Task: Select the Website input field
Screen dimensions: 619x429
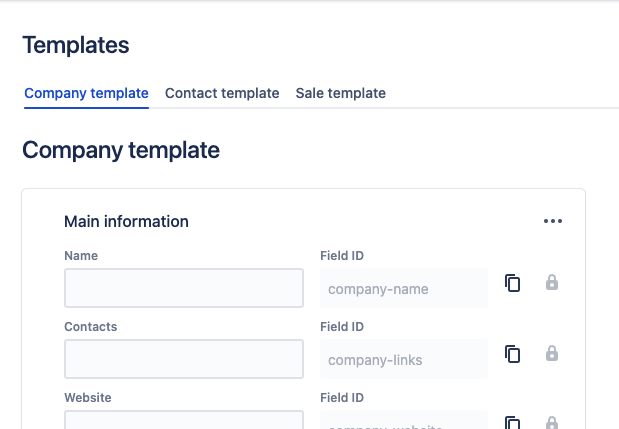Action: click(x=184, y=421)
